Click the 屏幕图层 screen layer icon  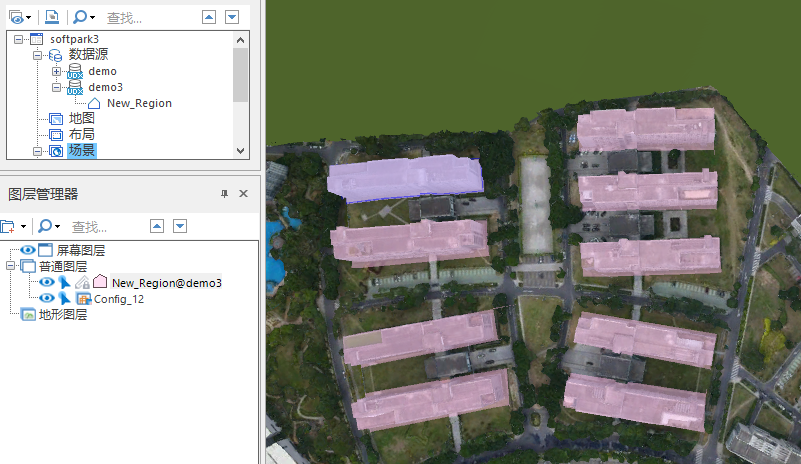point(45,250)
